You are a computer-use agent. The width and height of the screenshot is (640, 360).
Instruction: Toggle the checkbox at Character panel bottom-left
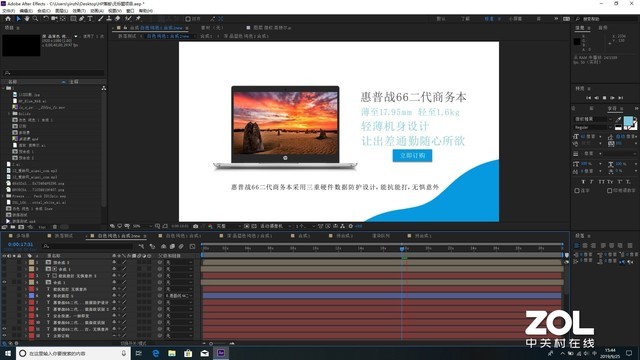[577, 191]
